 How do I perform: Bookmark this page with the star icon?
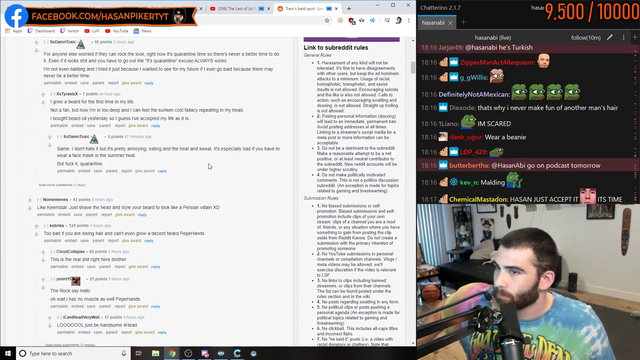pyautogui.click(x=327, y=20)
